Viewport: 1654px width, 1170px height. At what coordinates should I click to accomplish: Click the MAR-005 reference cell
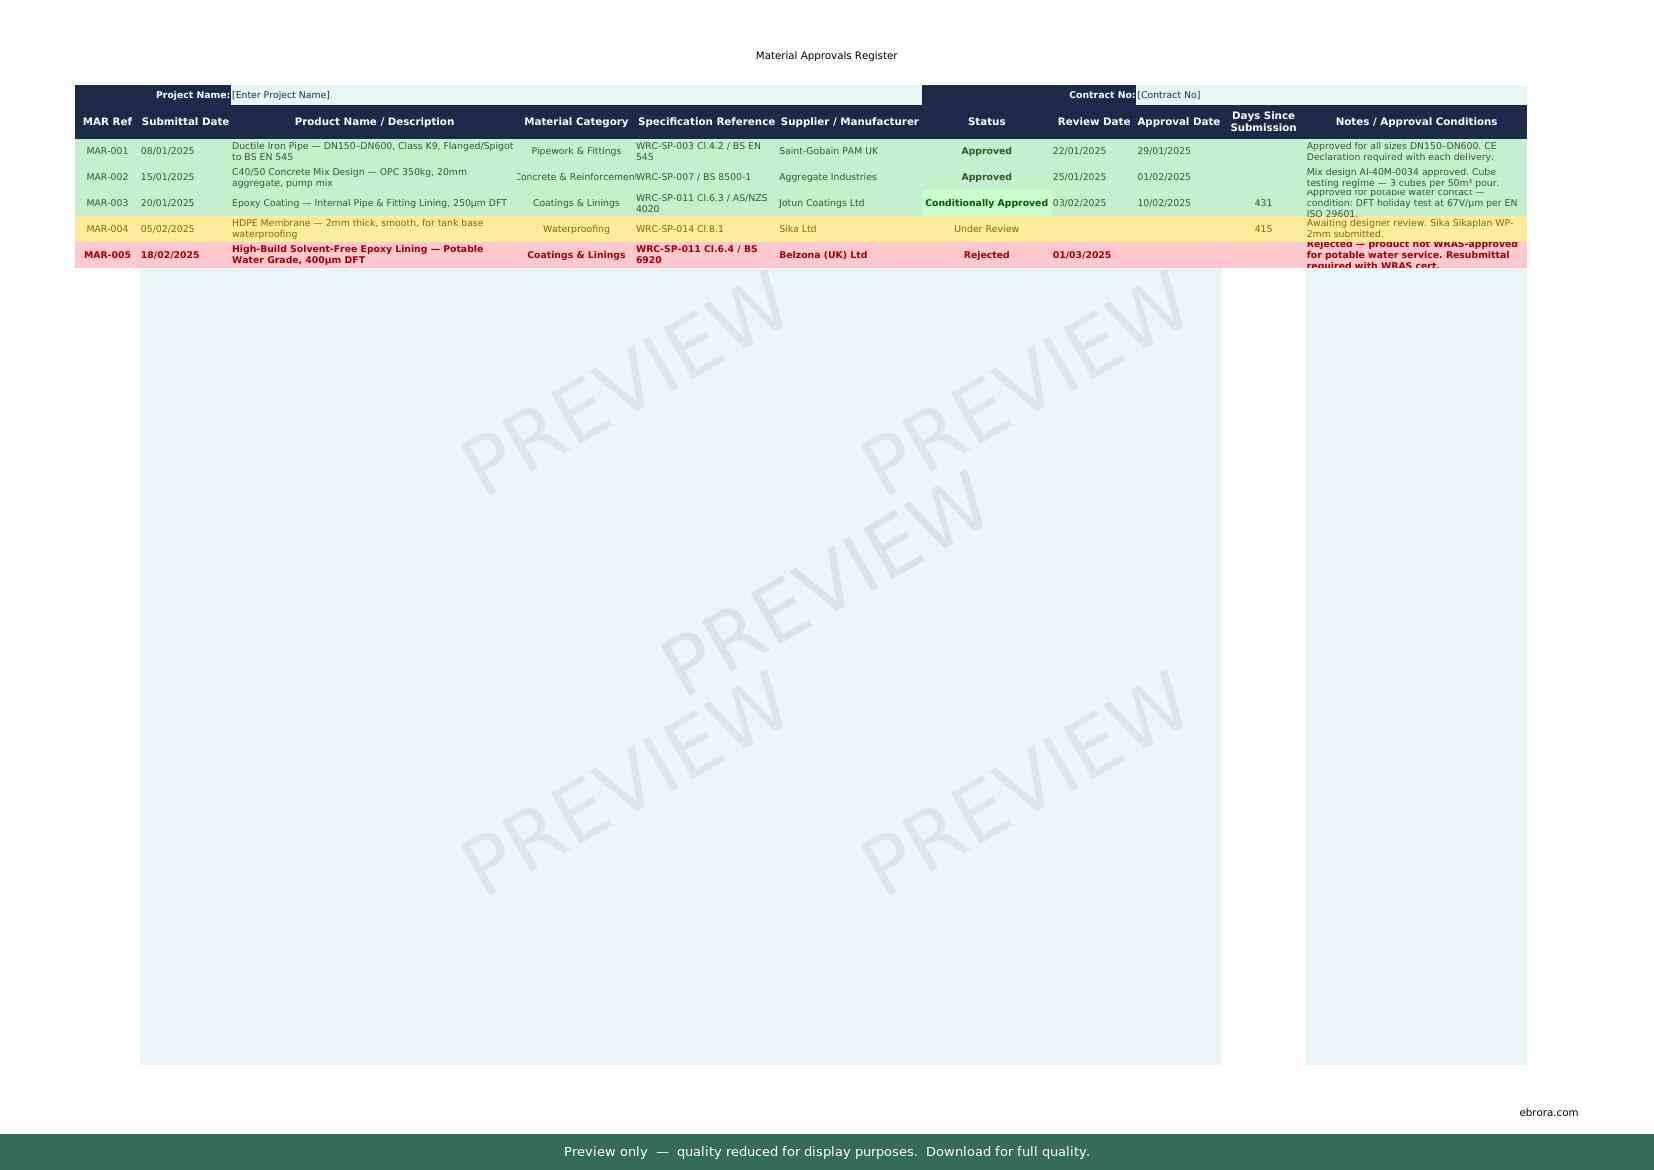pyautogui.click(x=107, y=255)
